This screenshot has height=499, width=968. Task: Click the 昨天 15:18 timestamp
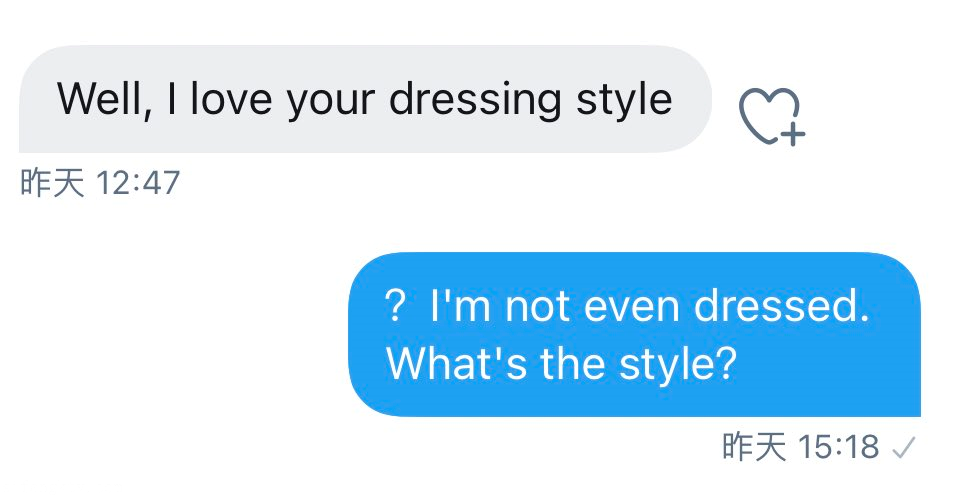(x=800, y=447)
